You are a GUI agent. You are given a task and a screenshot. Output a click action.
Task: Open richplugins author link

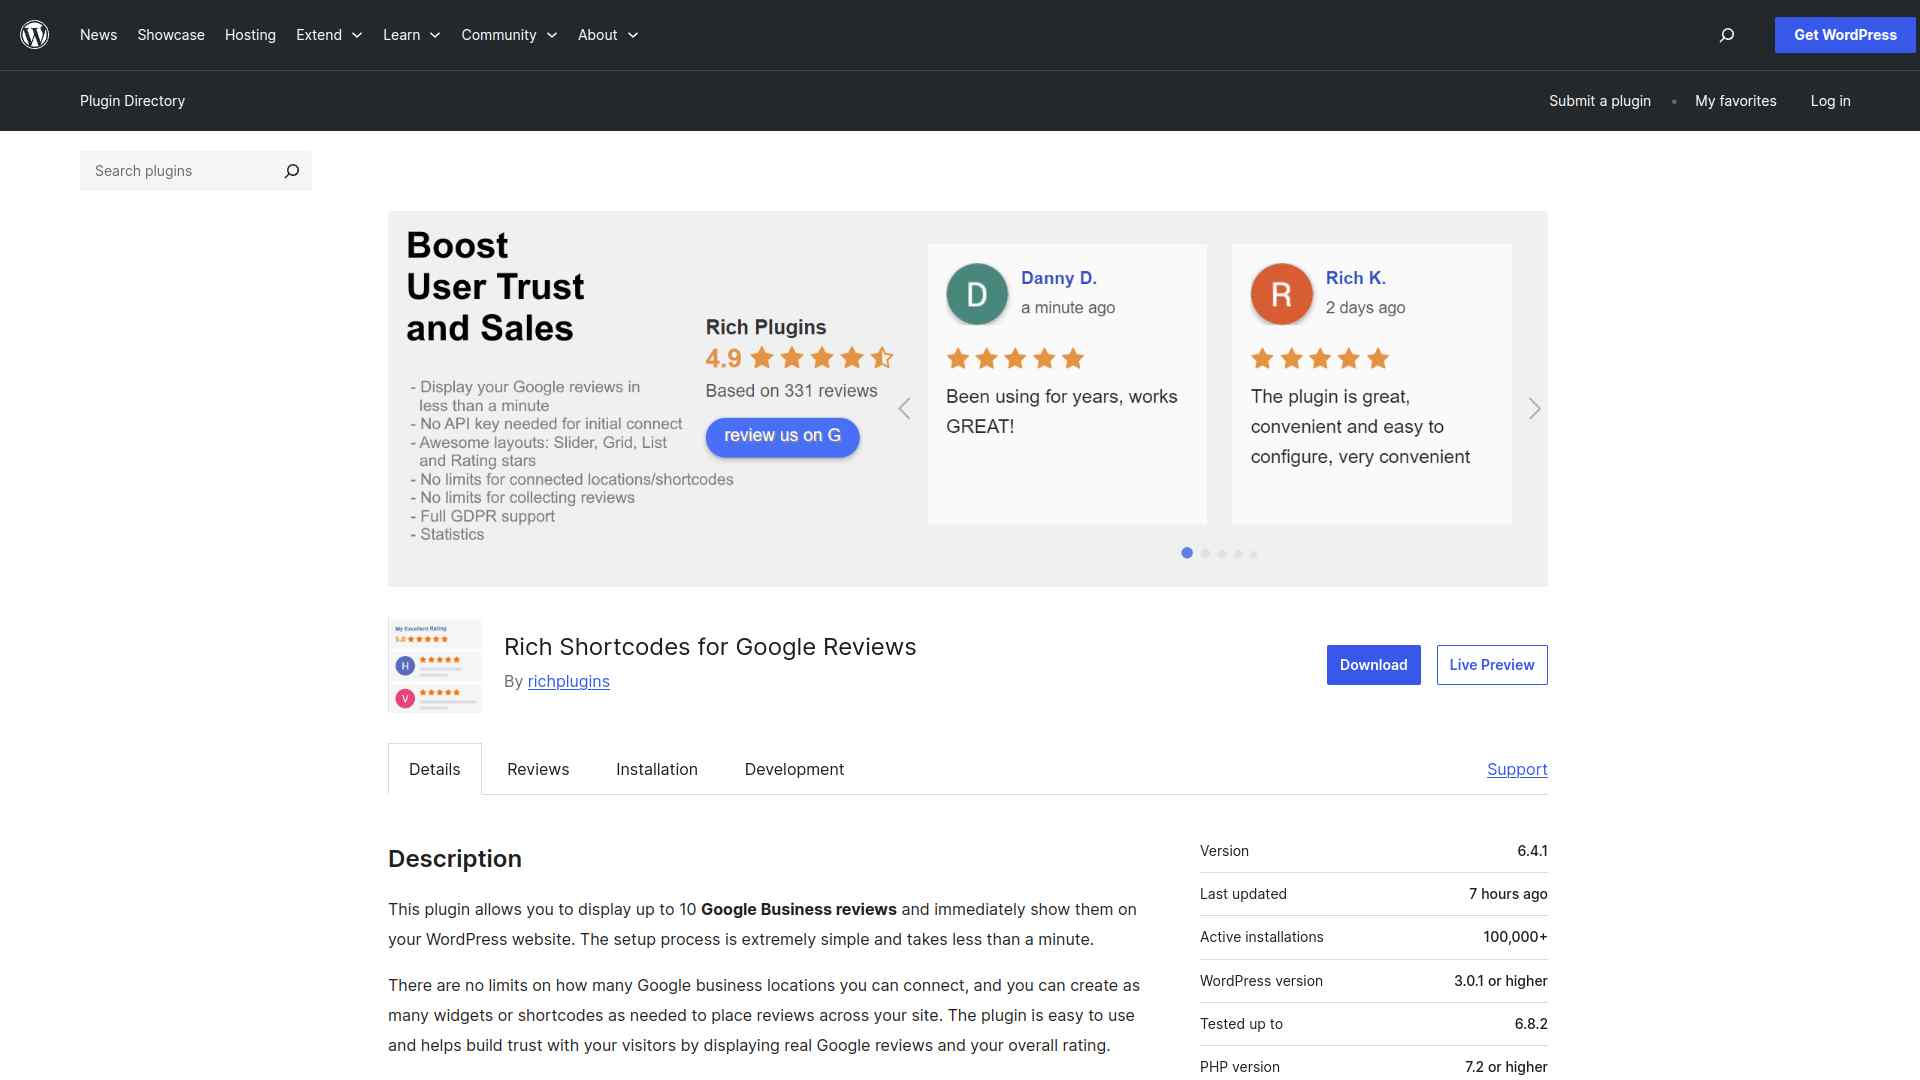coord(568,681)
